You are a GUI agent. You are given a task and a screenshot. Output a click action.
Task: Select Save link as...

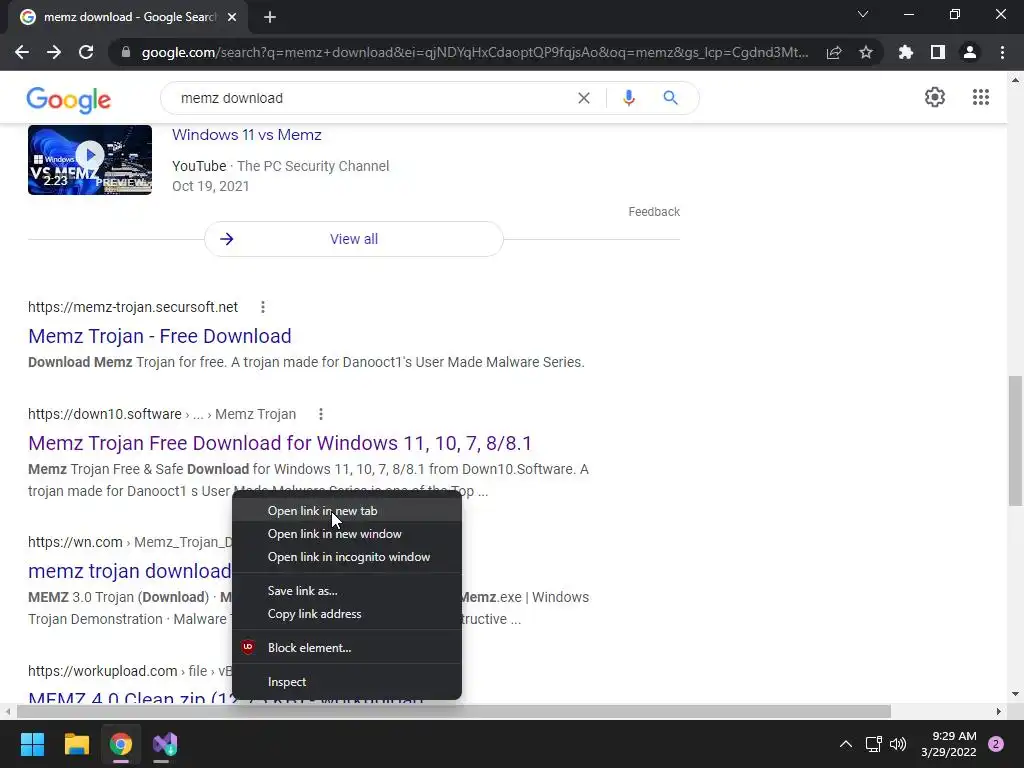(x=347, y=590)
